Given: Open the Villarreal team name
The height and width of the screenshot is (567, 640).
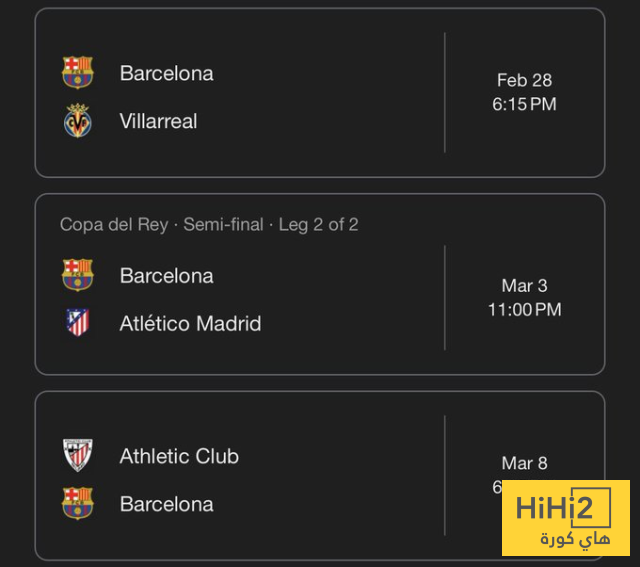Looking at the screenshot, I should tap(158, 121).
